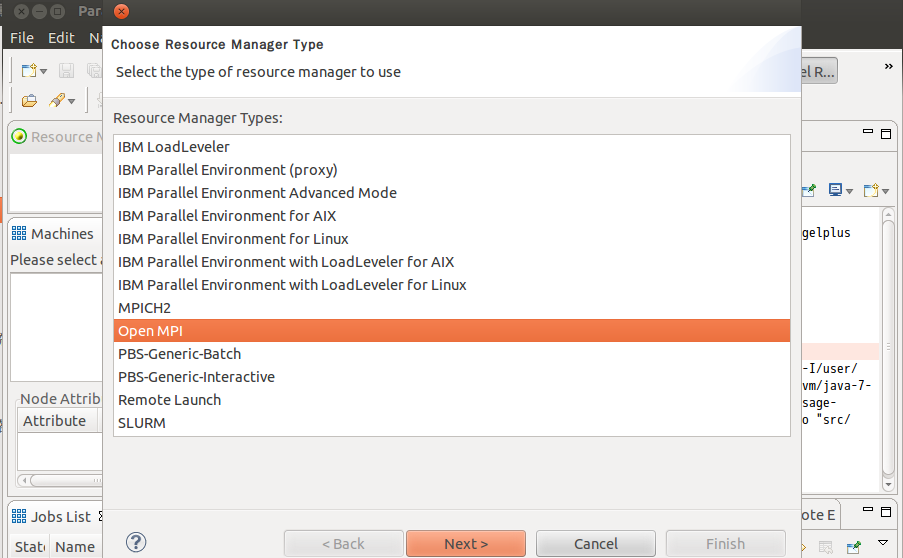903x558 pixels.
Task: Open dropdown next to the console monitor icon
Action: pyautogui.click(x=849, y=191)
